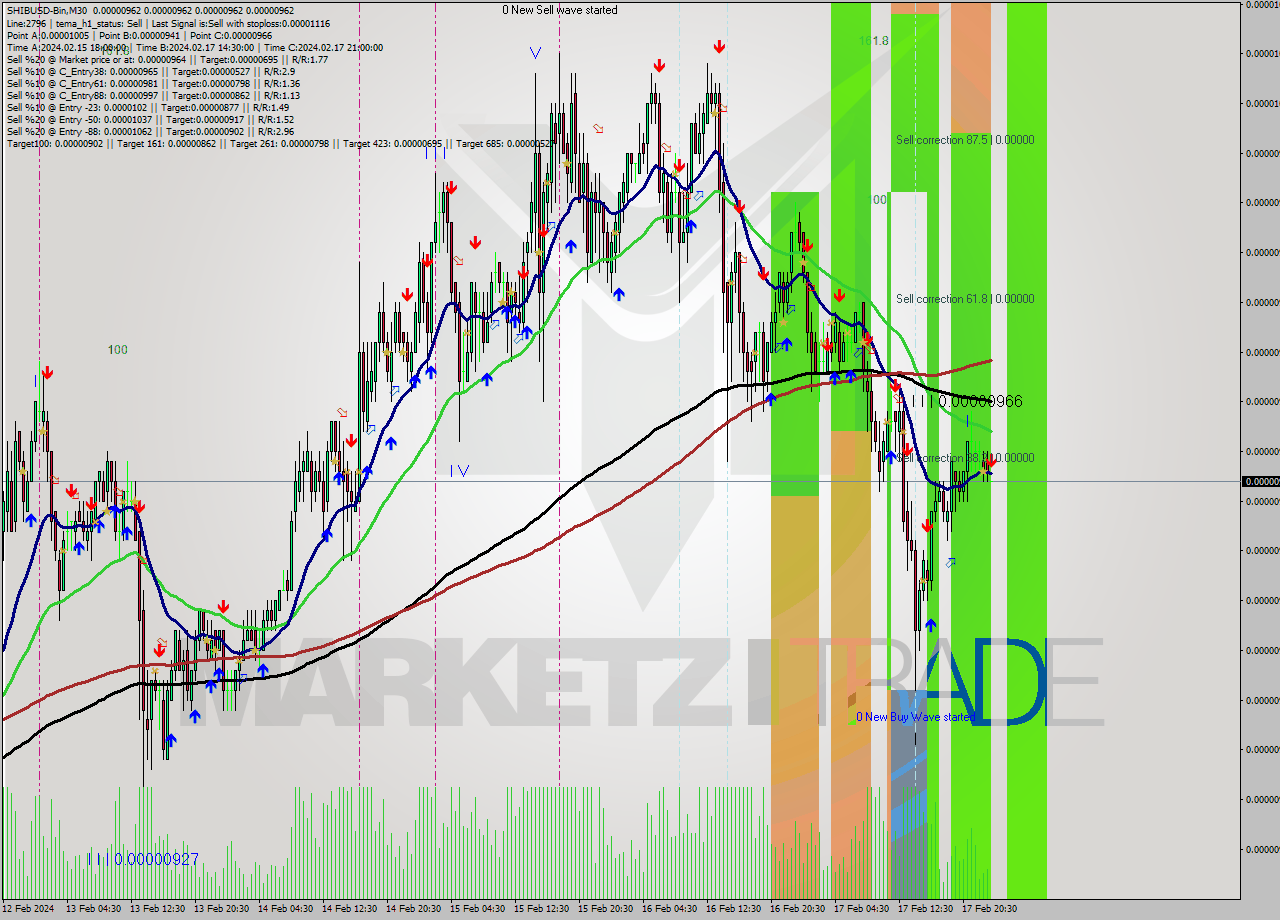Click the Time A / Time B / Time C line
1280x920 pixels.
194,47
